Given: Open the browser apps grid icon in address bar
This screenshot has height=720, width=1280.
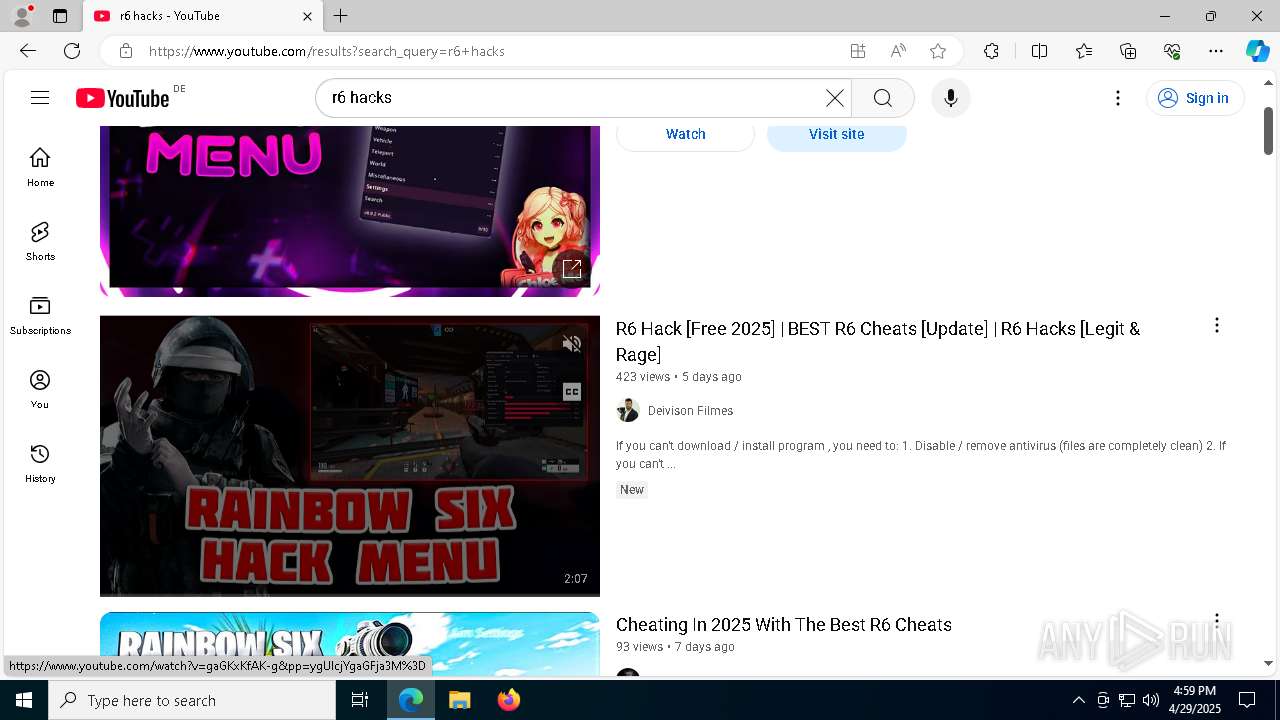Looking at the screenshot, I should point(858,51).
